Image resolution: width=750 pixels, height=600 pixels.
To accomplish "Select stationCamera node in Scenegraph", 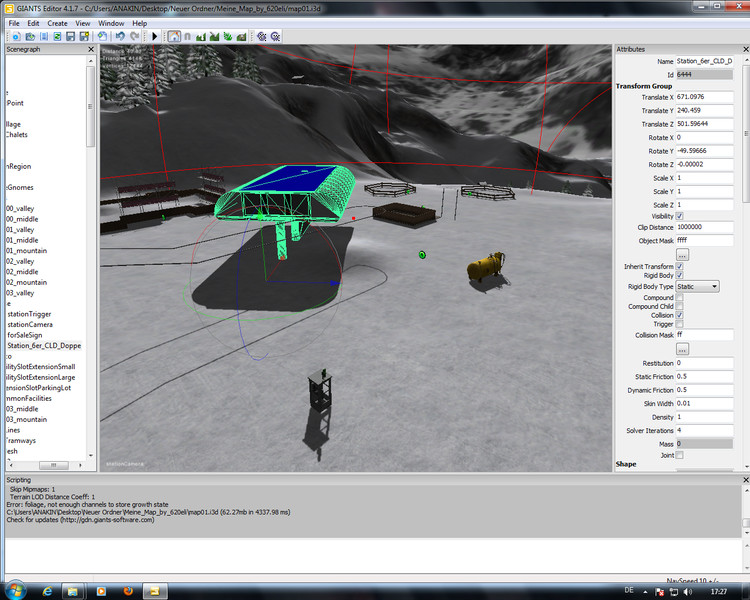I will point(30,324).
